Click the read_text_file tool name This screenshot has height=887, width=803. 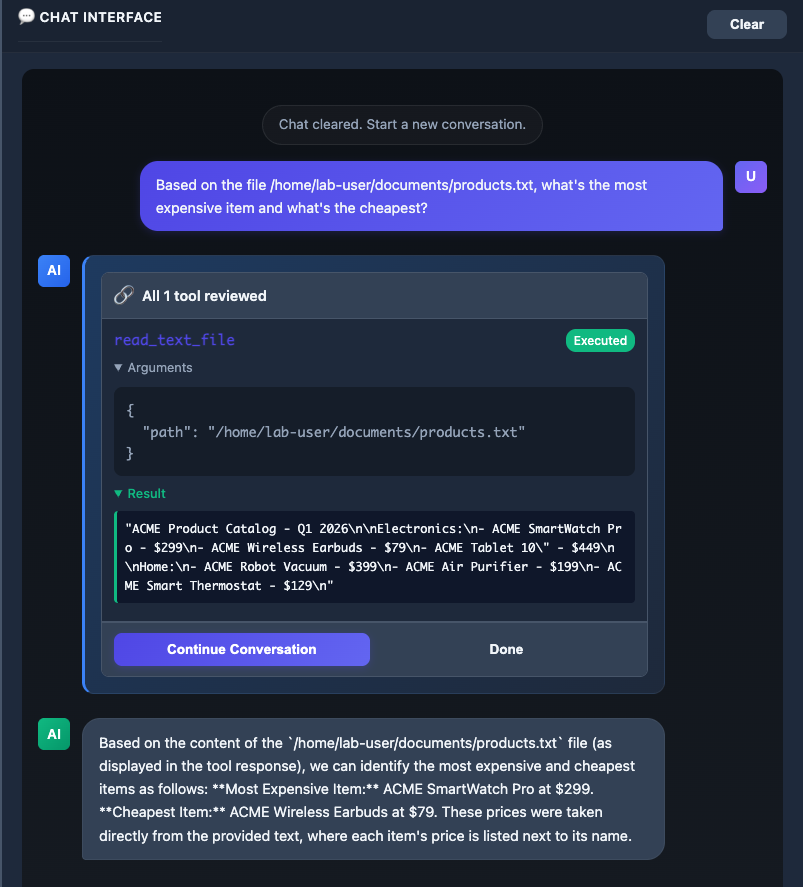pos(174,340)
